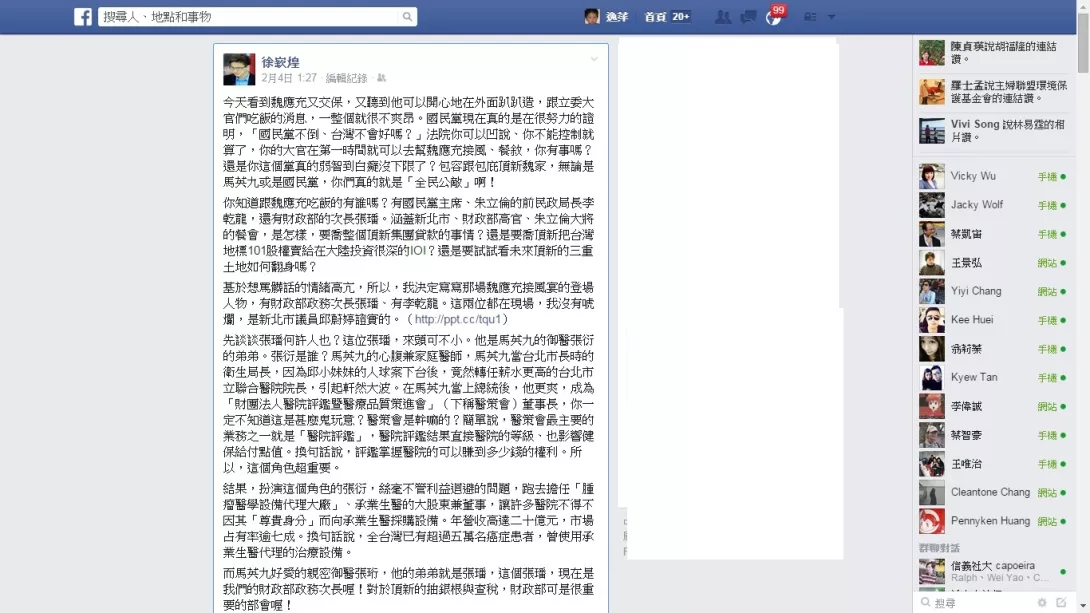Open the post author's name link at post top
The width and height of the screenshot is (1090, 613).
(x=281, y=63)
